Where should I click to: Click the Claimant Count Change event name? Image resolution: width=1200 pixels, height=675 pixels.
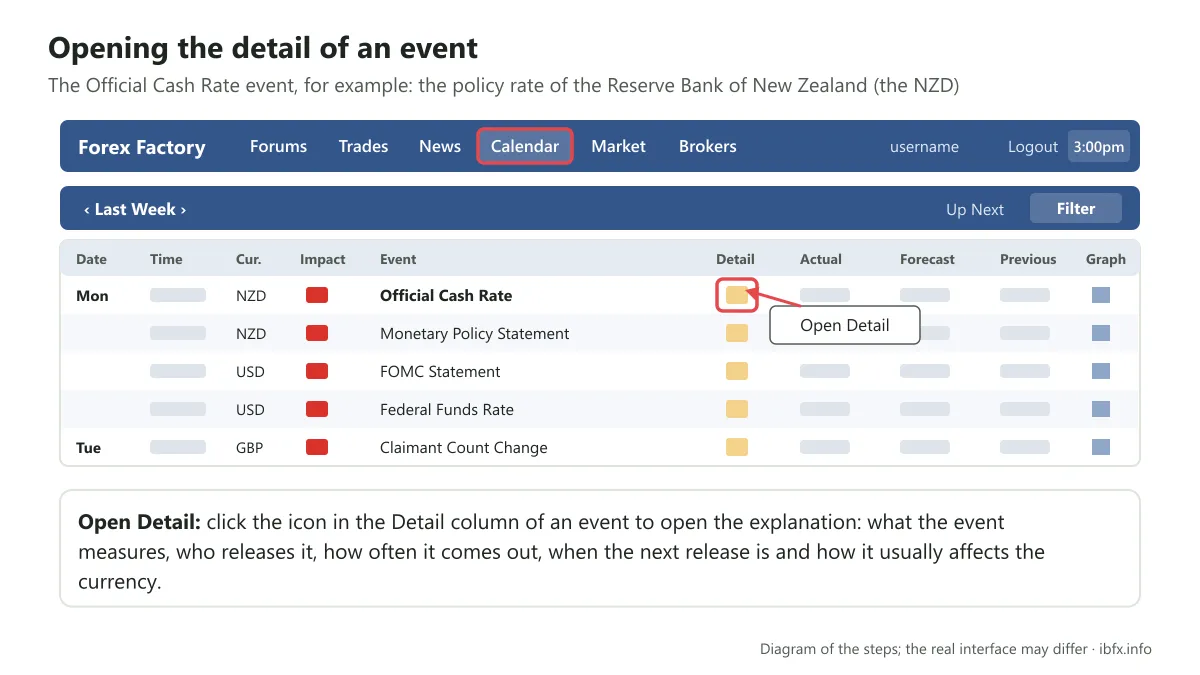coord(464,447)
